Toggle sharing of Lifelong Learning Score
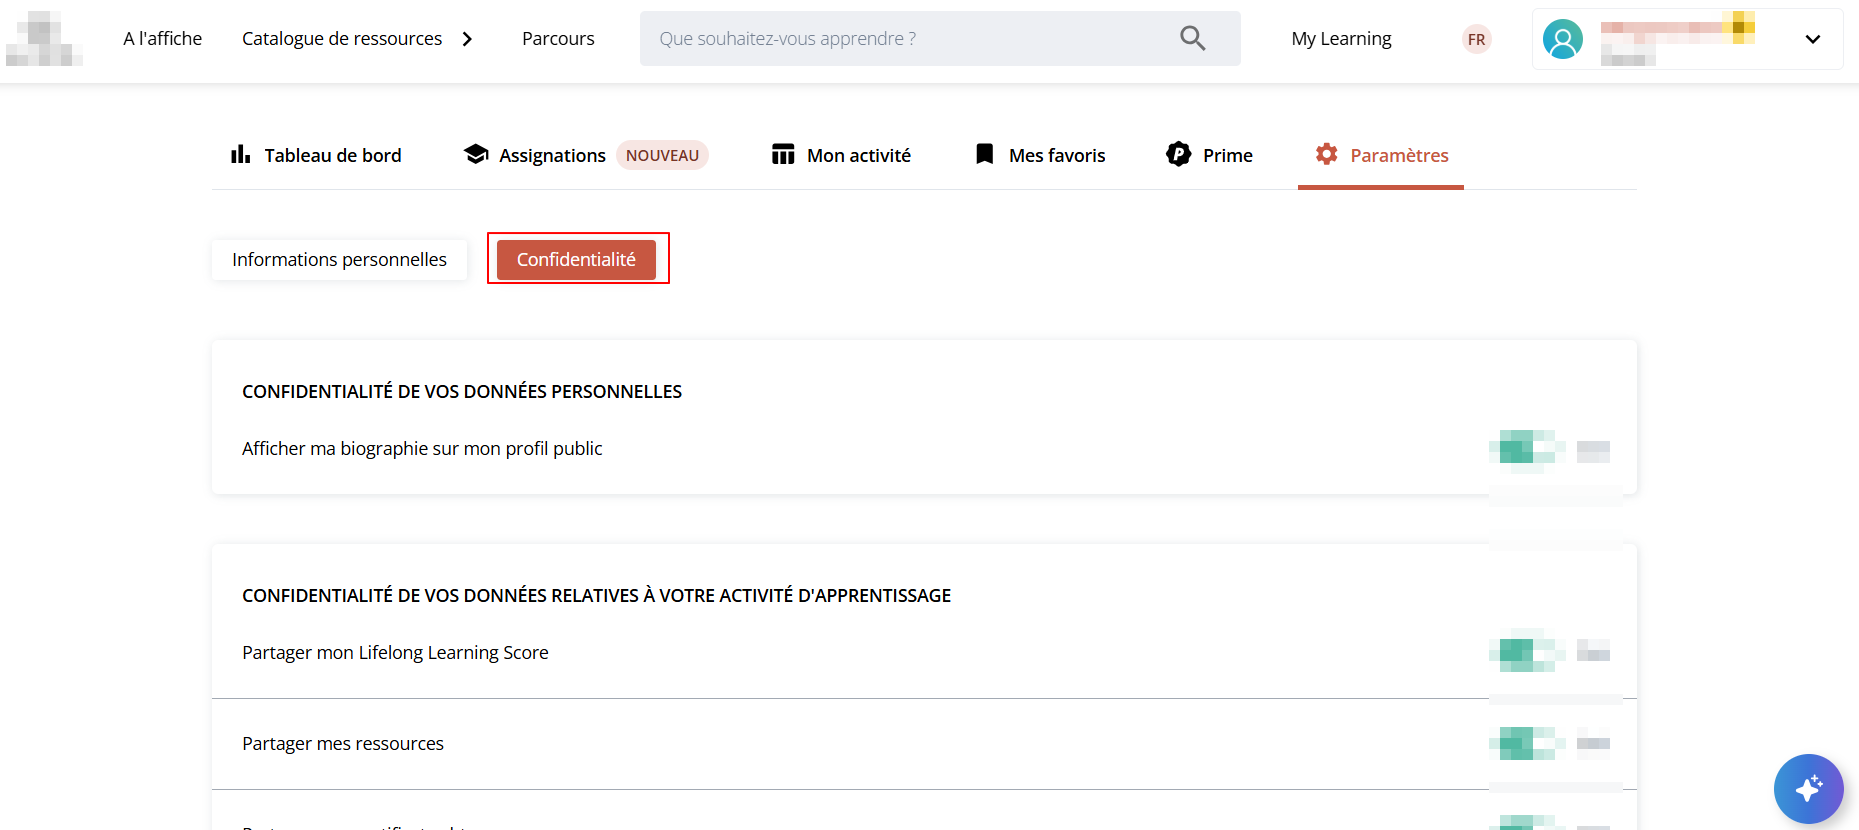 pos(1527,652)
